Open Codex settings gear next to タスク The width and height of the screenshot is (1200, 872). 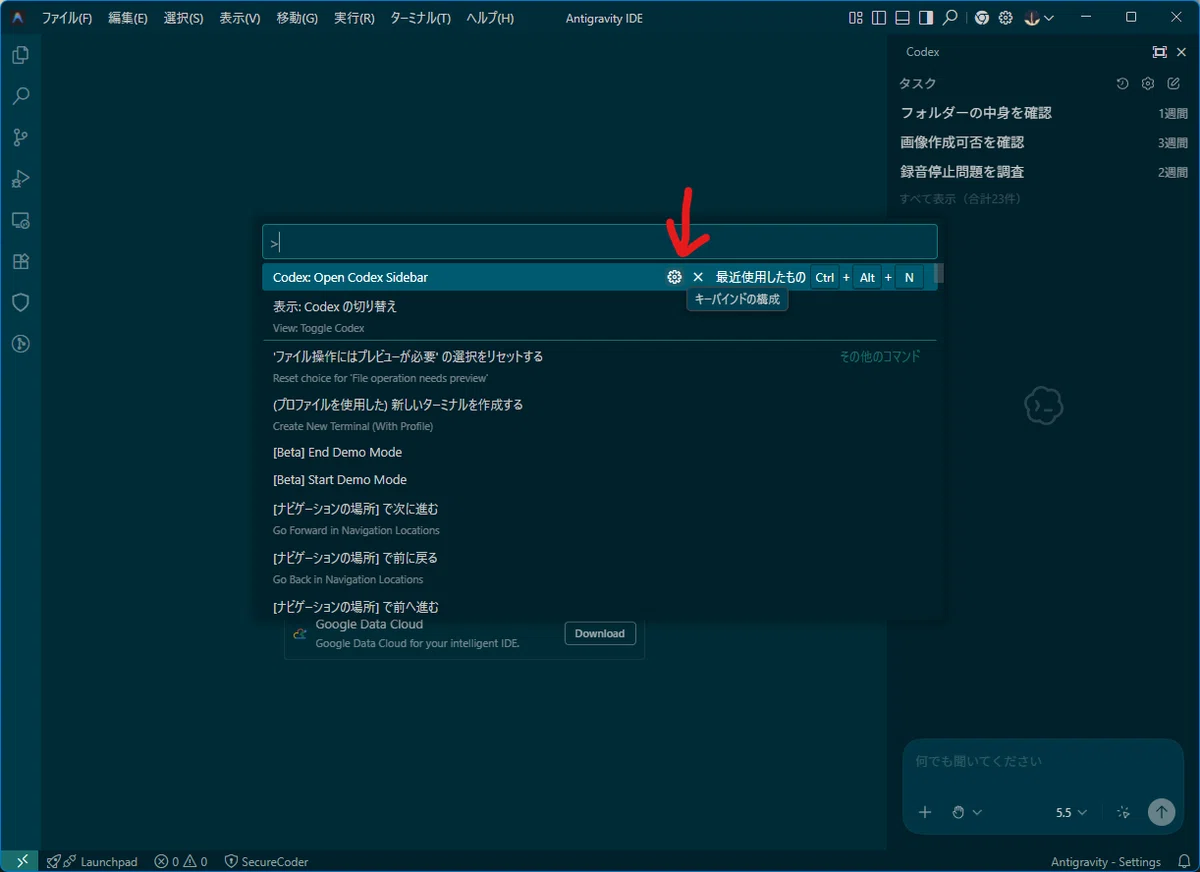point(1148,84)
